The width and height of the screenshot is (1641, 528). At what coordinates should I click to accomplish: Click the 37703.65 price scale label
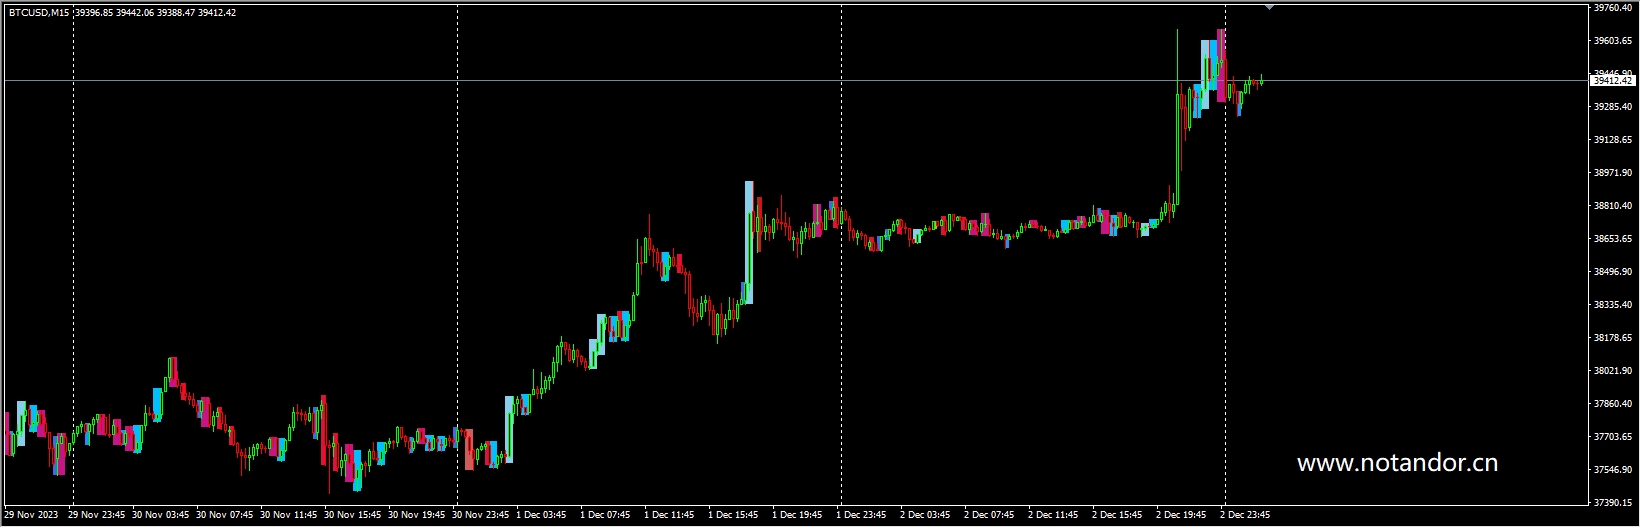[1612, 437]
